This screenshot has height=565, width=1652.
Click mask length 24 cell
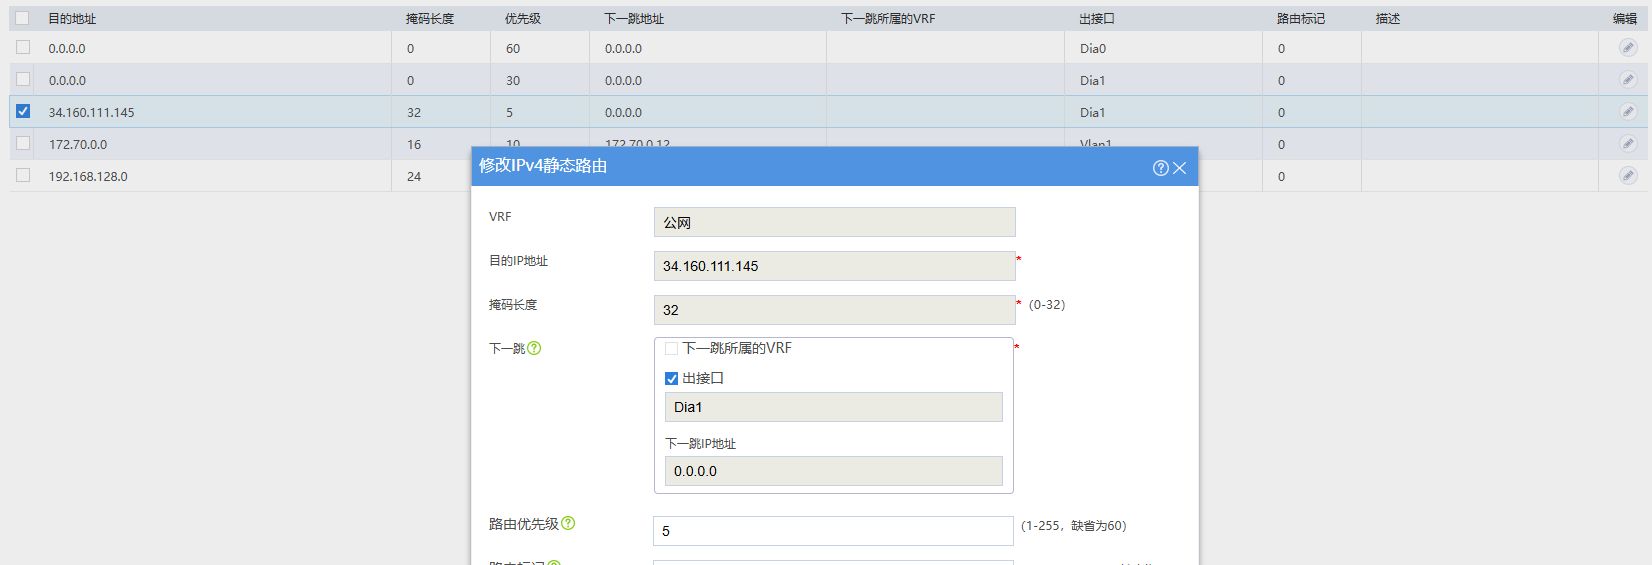(414, 177)
